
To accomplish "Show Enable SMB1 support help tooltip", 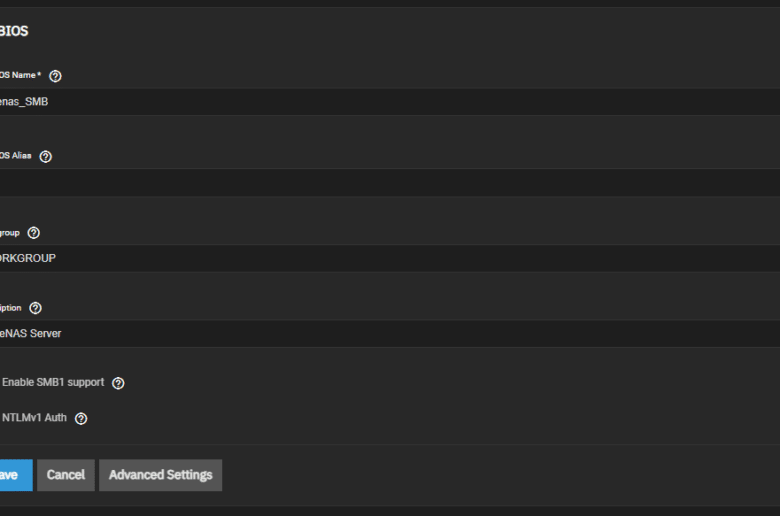I will [x=118, y=383].
